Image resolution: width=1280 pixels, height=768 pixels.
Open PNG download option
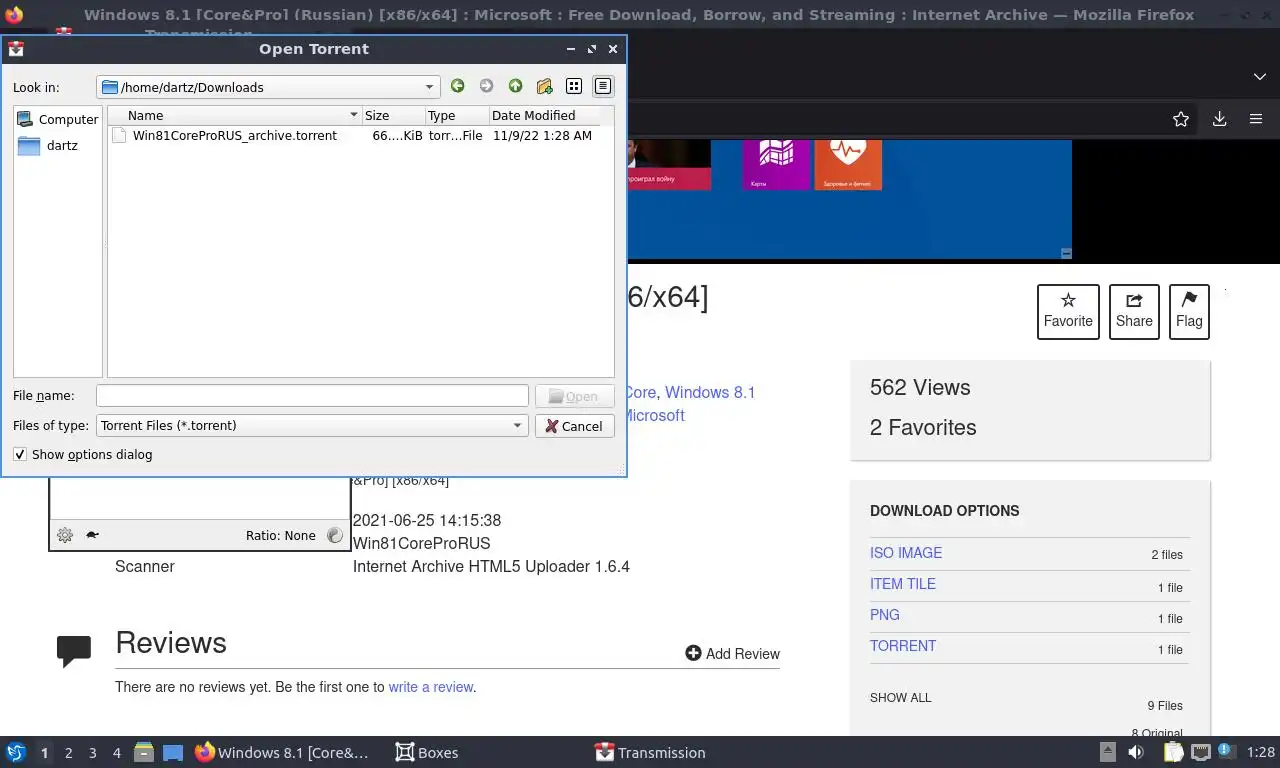pos(885,615)
